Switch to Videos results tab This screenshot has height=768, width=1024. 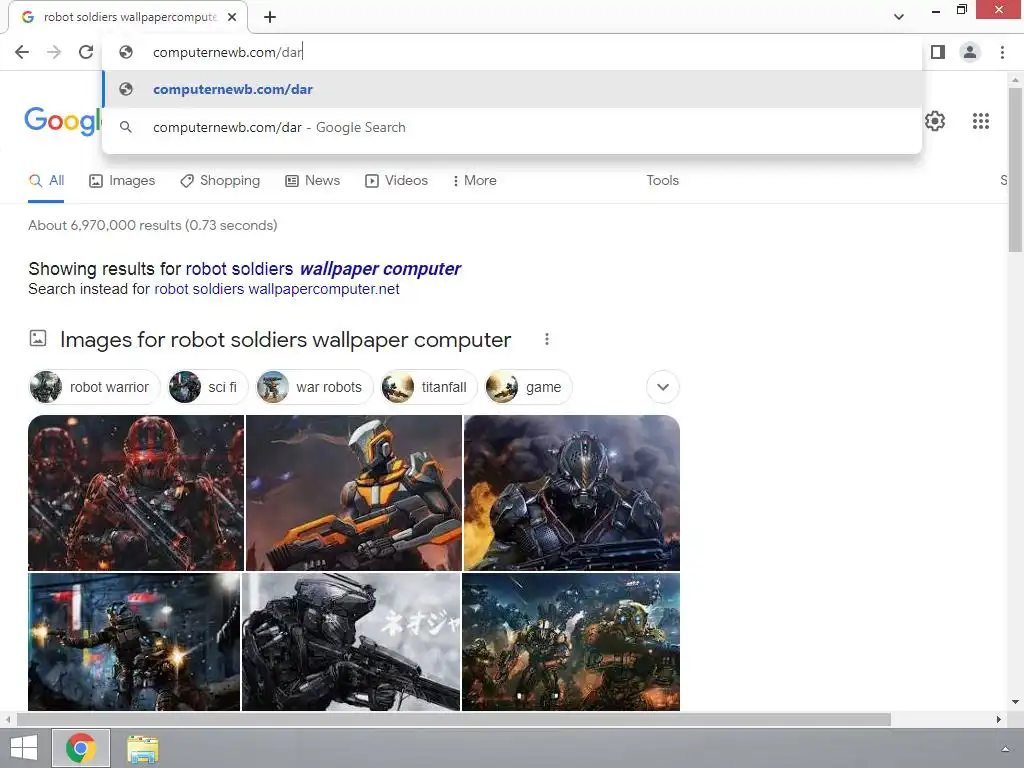tap(396, 181)
